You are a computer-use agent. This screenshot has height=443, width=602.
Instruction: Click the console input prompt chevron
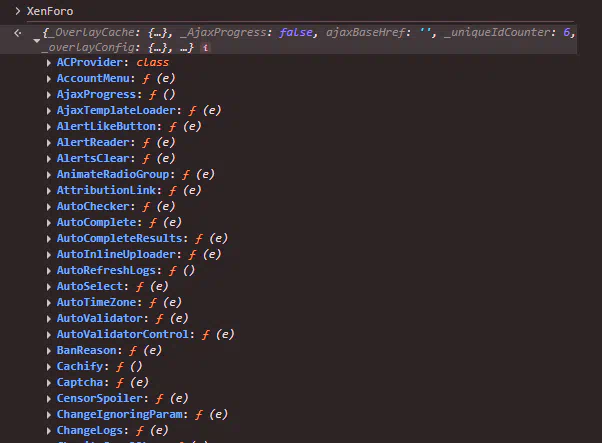(18, 11)
